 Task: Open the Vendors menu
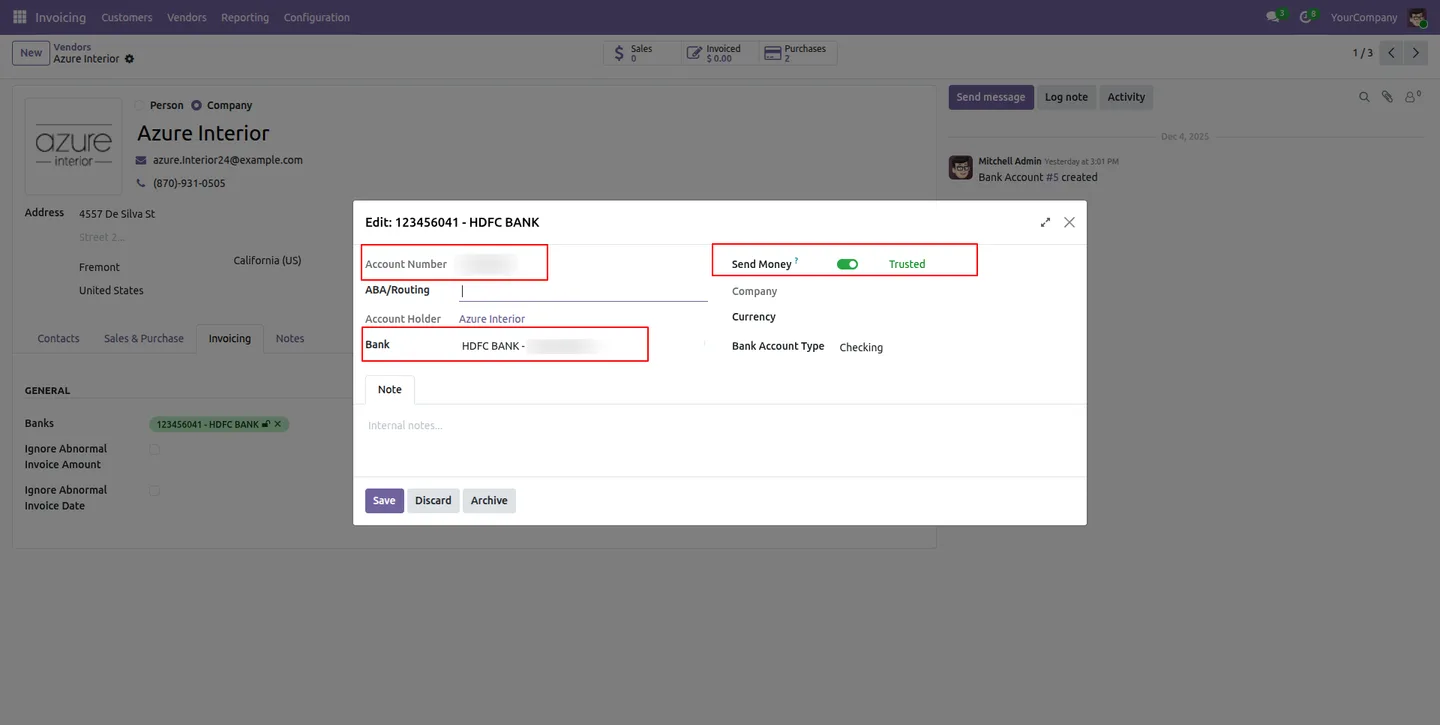pos(187,17)
